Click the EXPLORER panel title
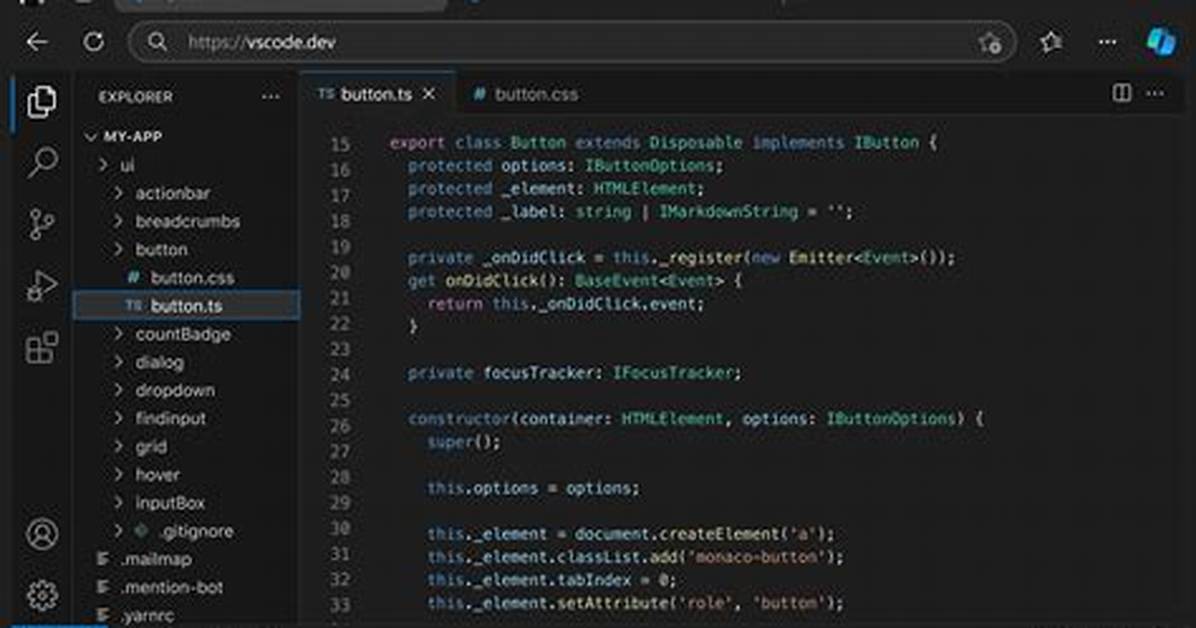This screenshot has height=628, width=1196. (x=136, y=97)
